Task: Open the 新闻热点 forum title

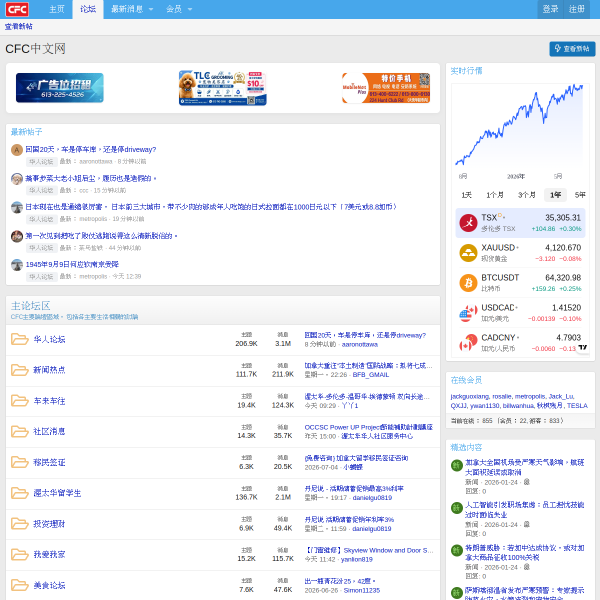Action: 49,370
